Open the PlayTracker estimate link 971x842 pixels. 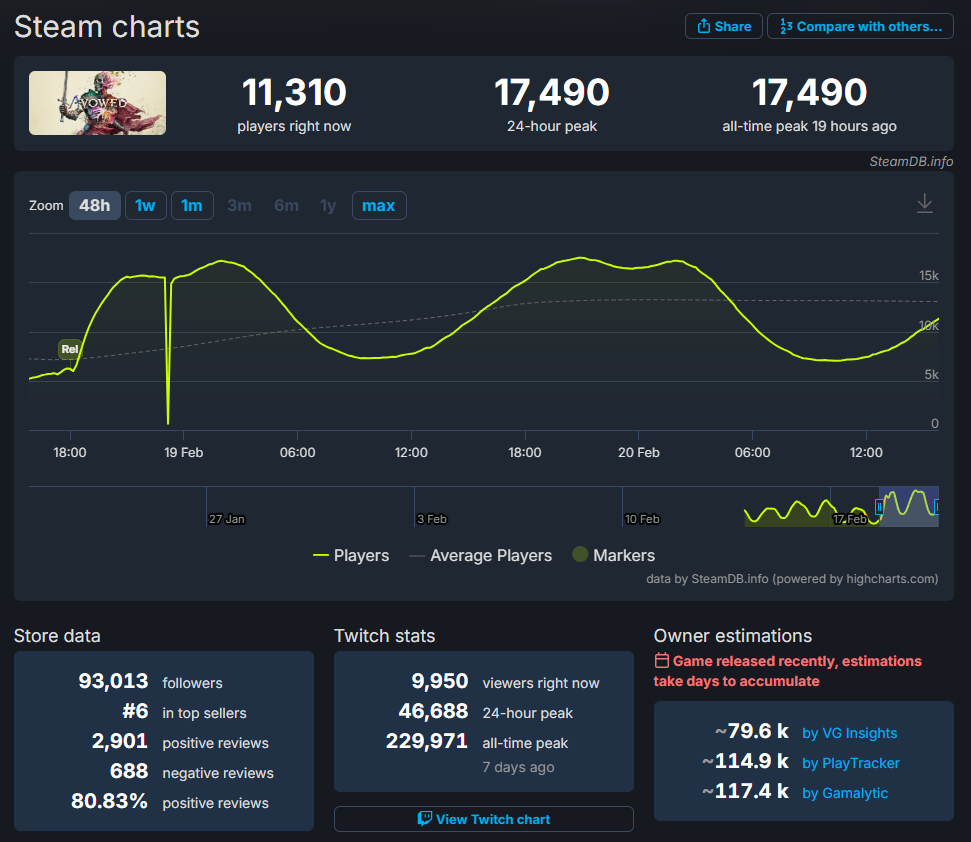tap(851, 763)
